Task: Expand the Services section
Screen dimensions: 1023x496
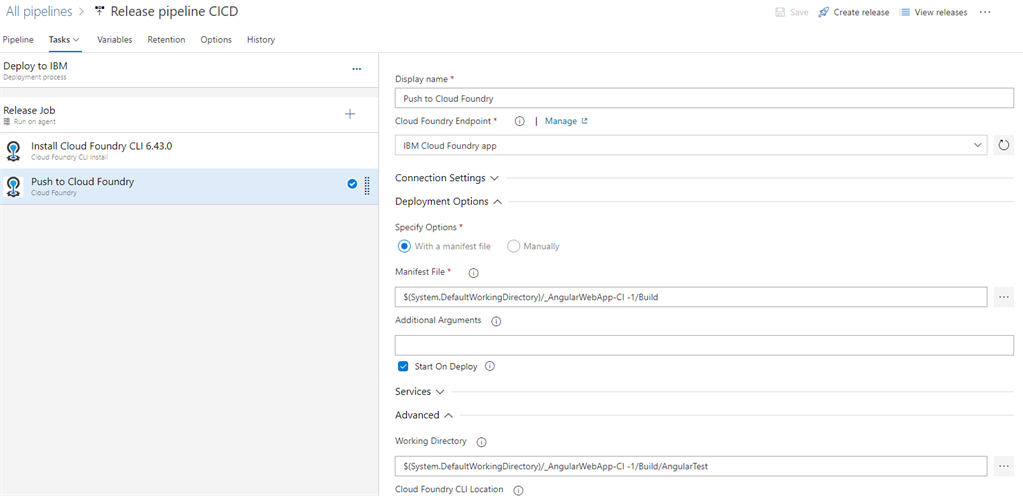Action: pos(420,392)
